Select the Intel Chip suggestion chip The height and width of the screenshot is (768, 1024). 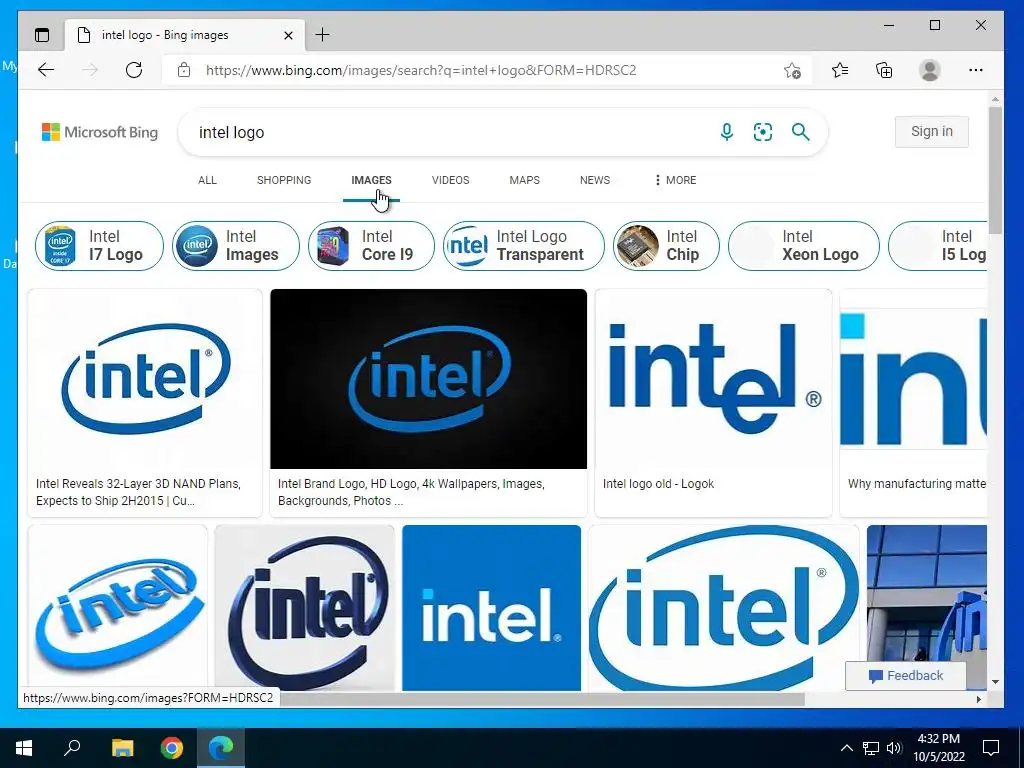click(x=666, y=246)
